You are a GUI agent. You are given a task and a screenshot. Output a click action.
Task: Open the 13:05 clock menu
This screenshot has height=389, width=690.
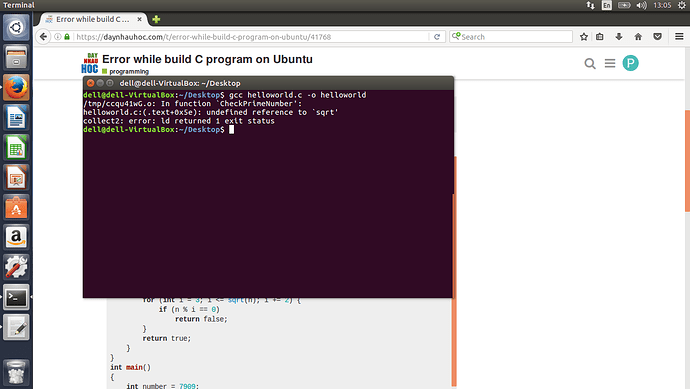pyautogui.click(x=662, y=5)
